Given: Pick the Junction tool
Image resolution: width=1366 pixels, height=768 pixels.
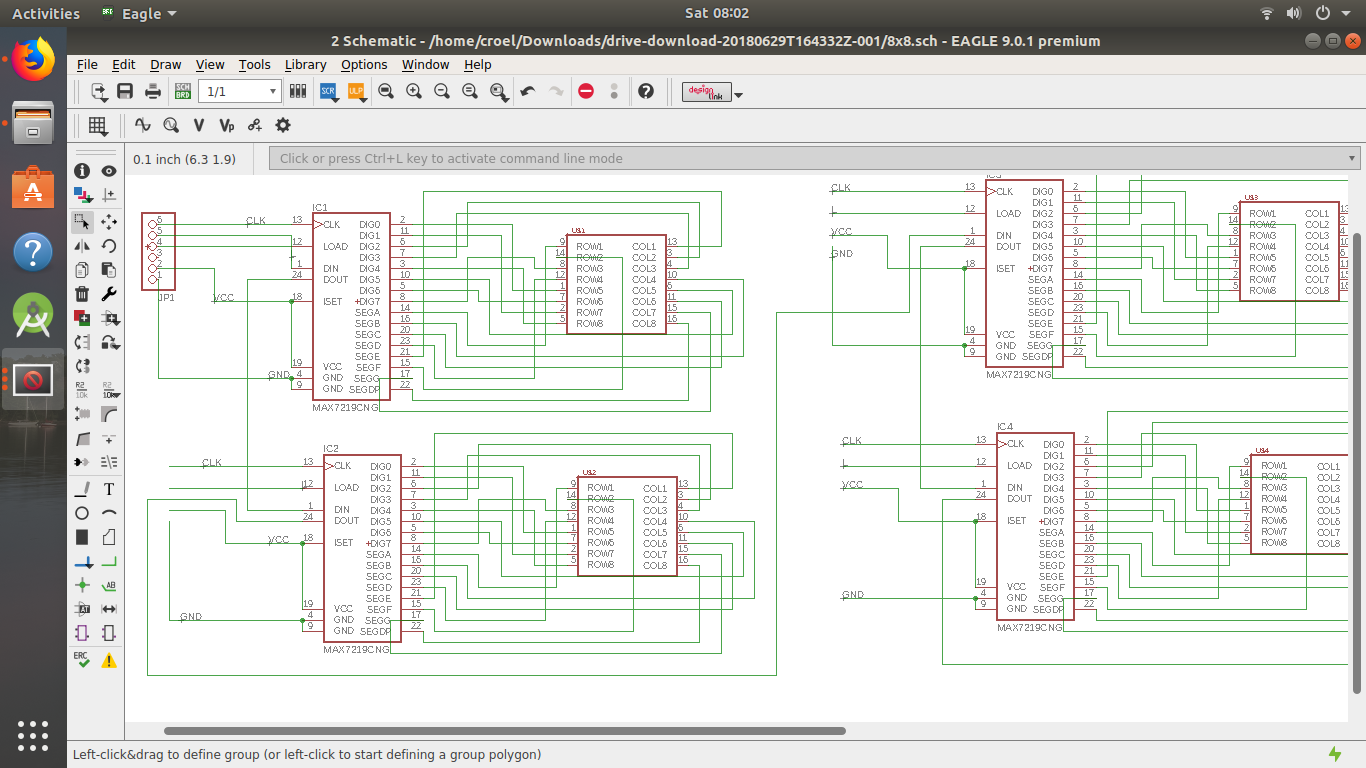Looking at the screenshot, I should (x=82, y=585).
